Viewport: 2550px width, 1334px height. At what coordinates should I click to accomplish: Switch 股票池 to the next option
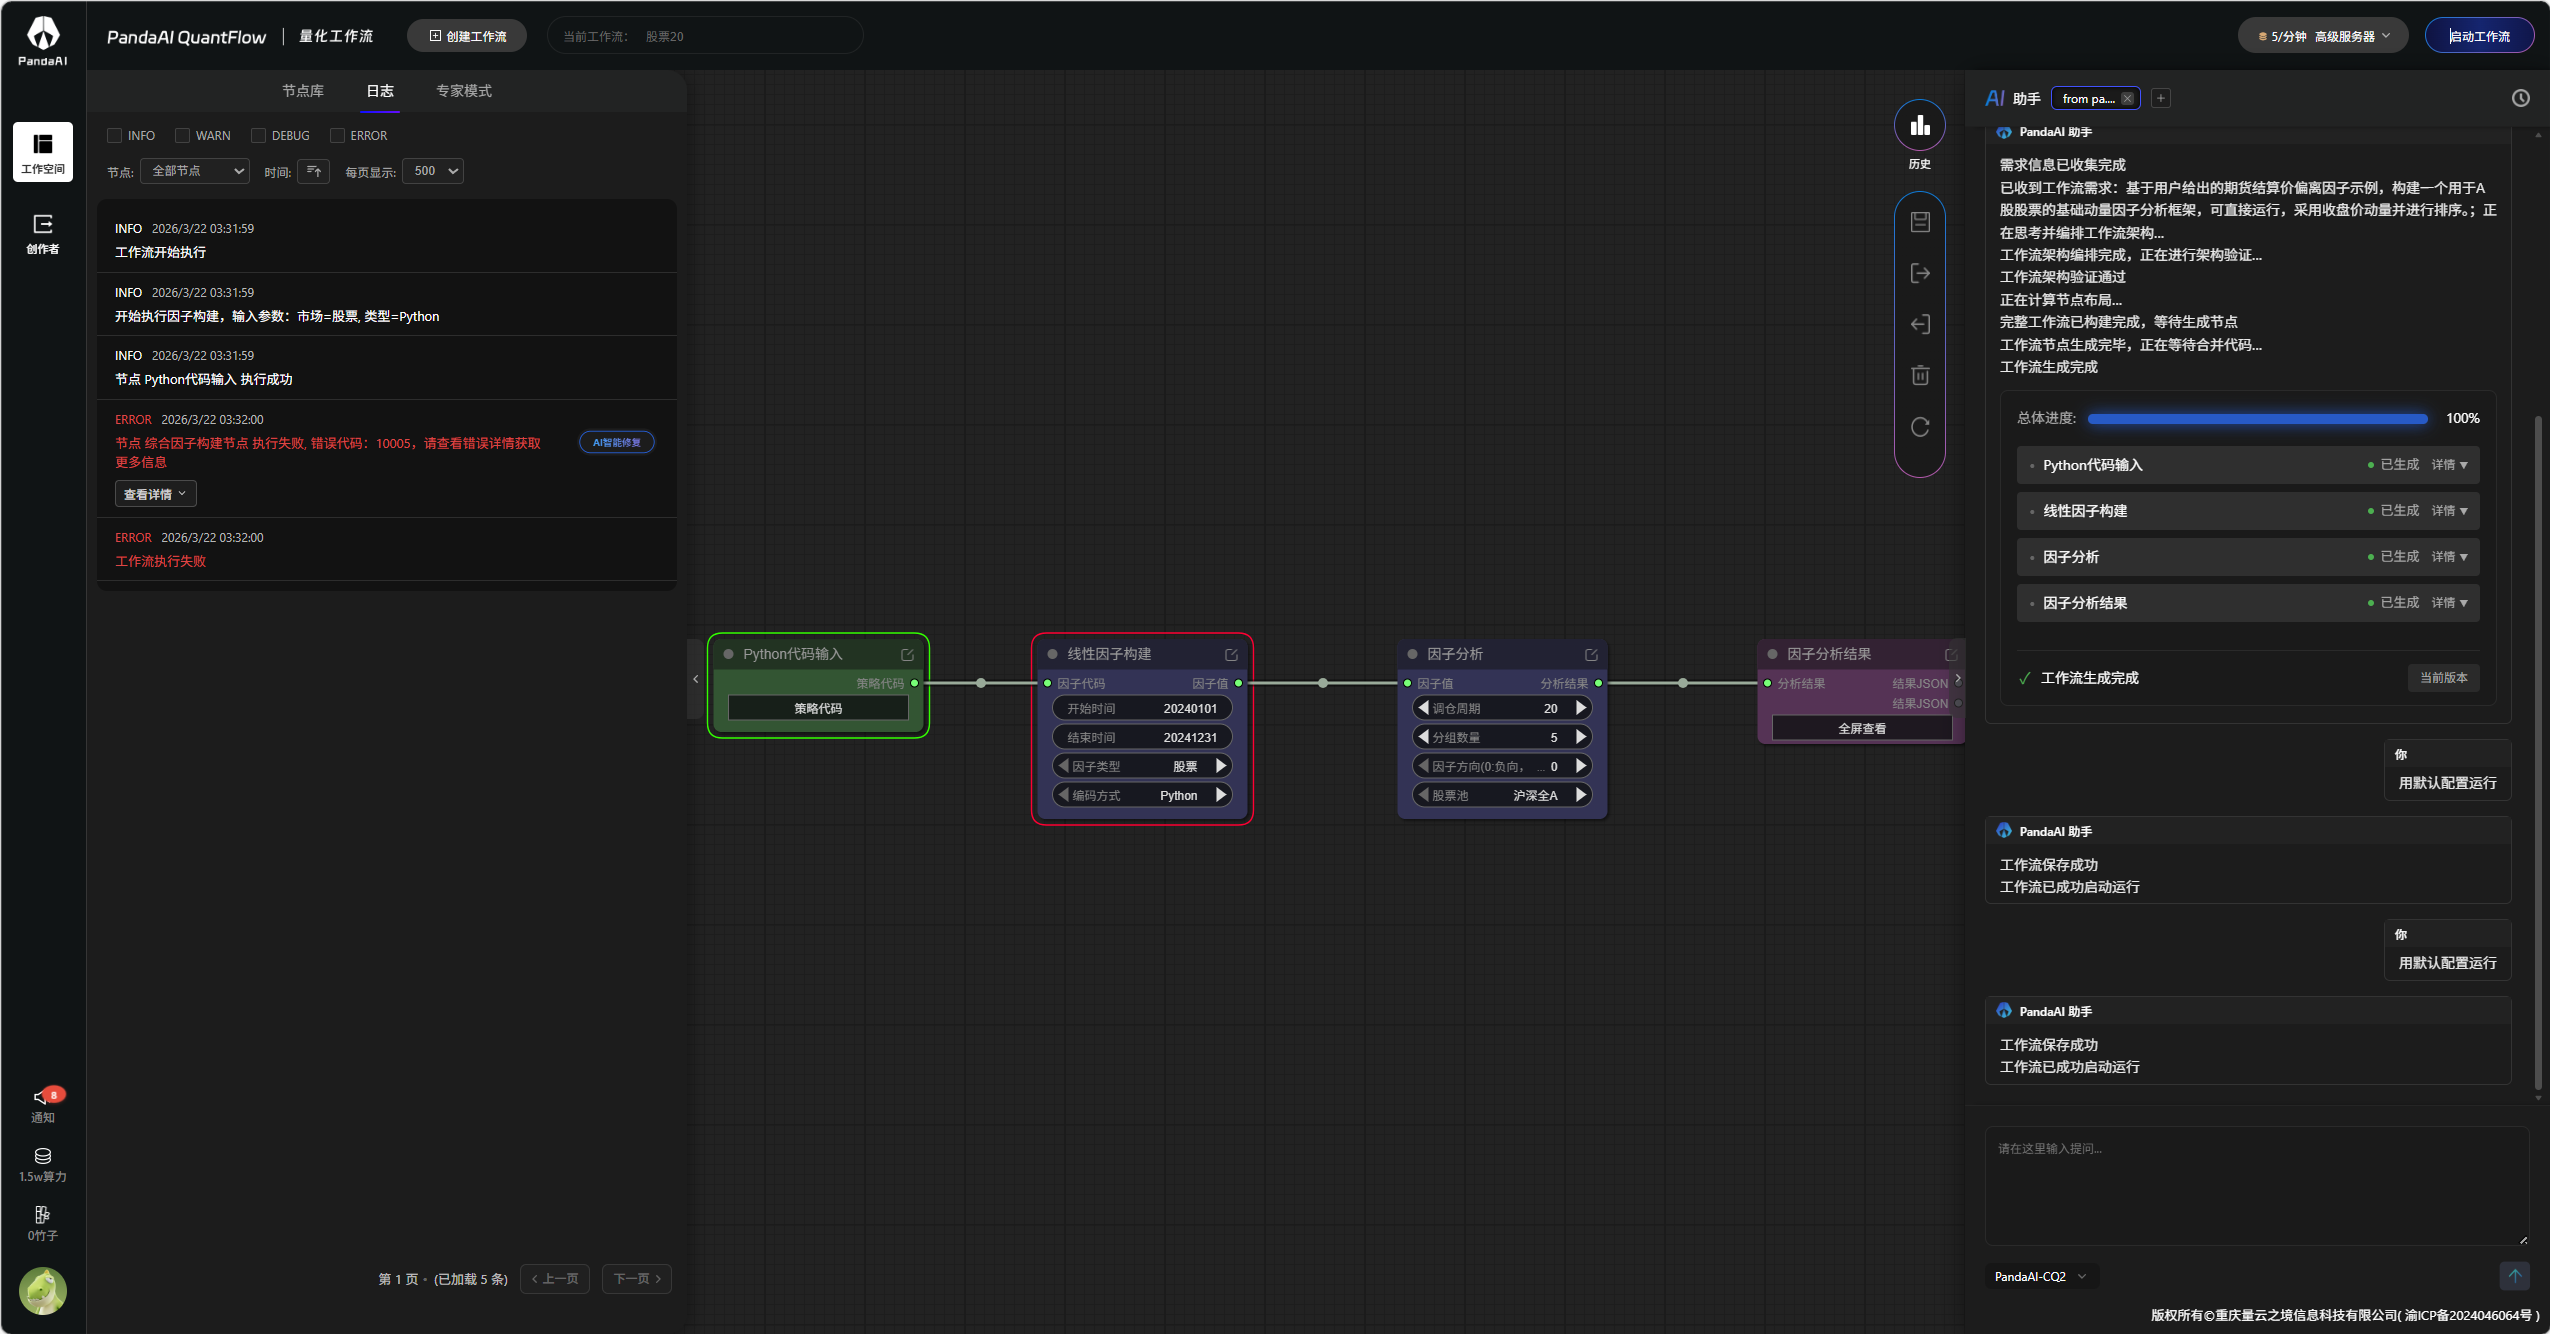(1581, 795)
